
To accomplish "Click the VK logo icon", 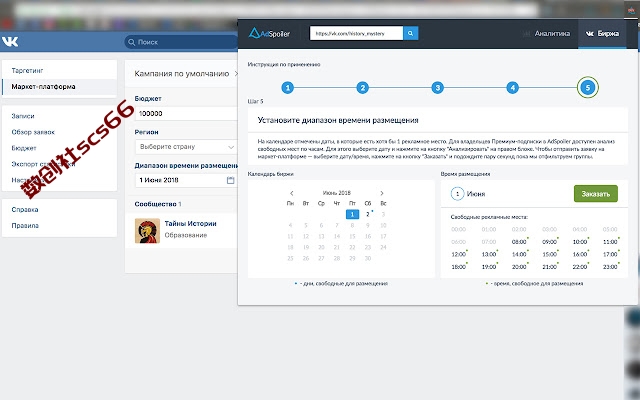I will (x=10, y=42).
